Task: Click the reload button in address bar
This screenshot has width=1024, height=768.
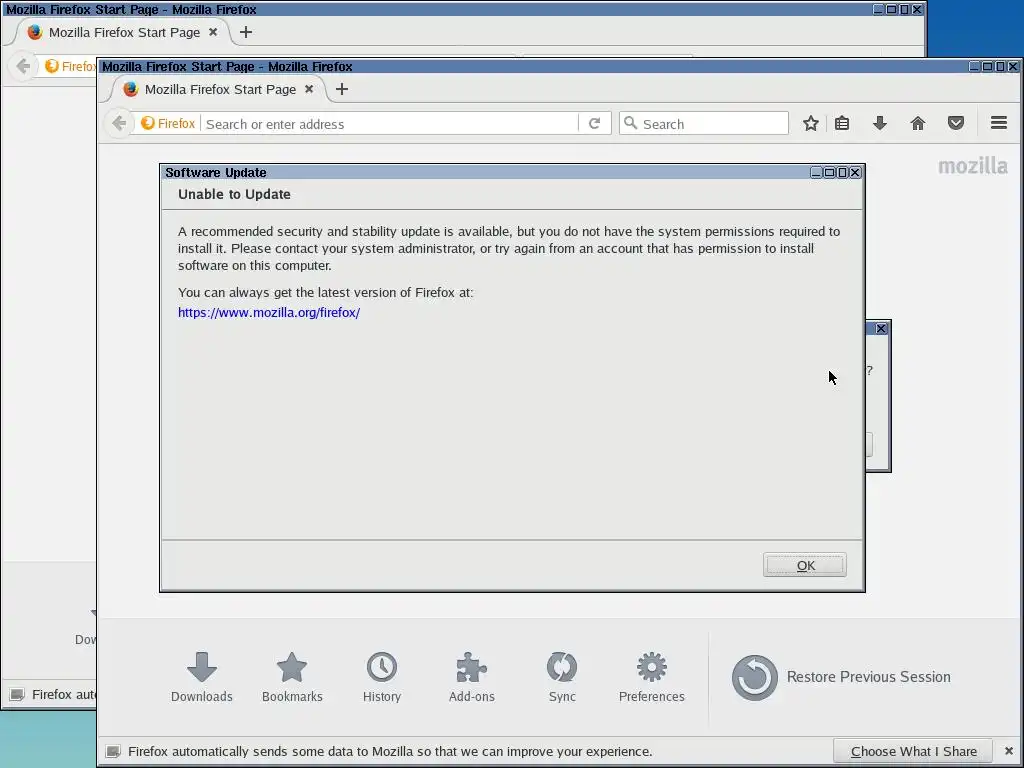Action: 594,123
